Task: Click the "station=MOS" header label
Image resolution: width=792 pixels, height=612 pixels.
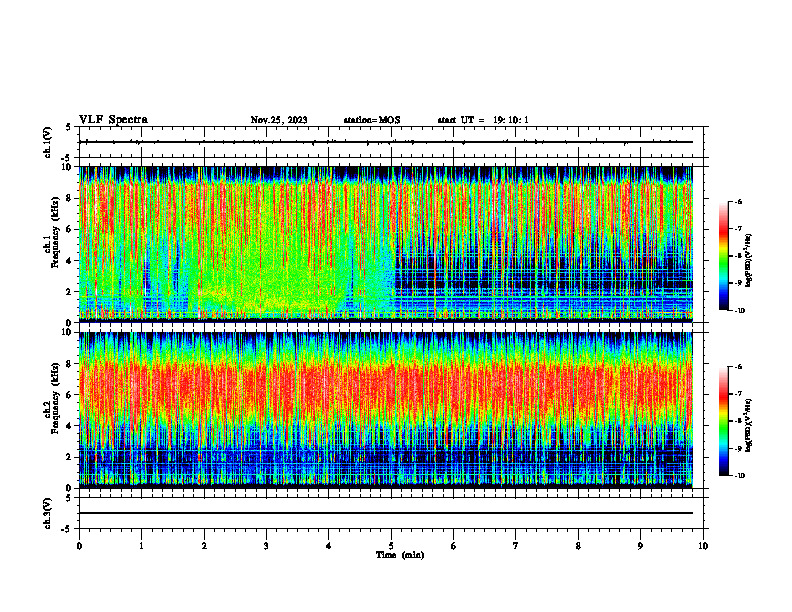Action: (372, 120)
